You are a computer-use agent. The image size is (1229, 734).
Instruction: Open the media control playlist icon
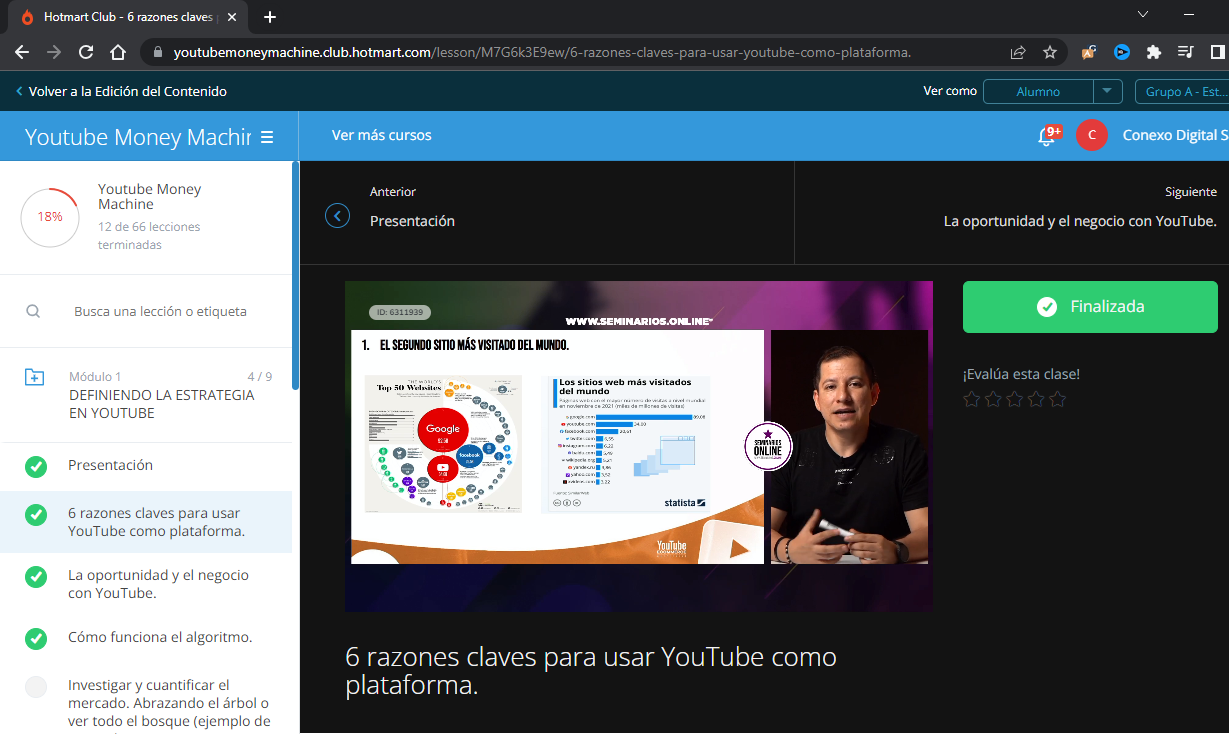click(x=1186, y=52)
